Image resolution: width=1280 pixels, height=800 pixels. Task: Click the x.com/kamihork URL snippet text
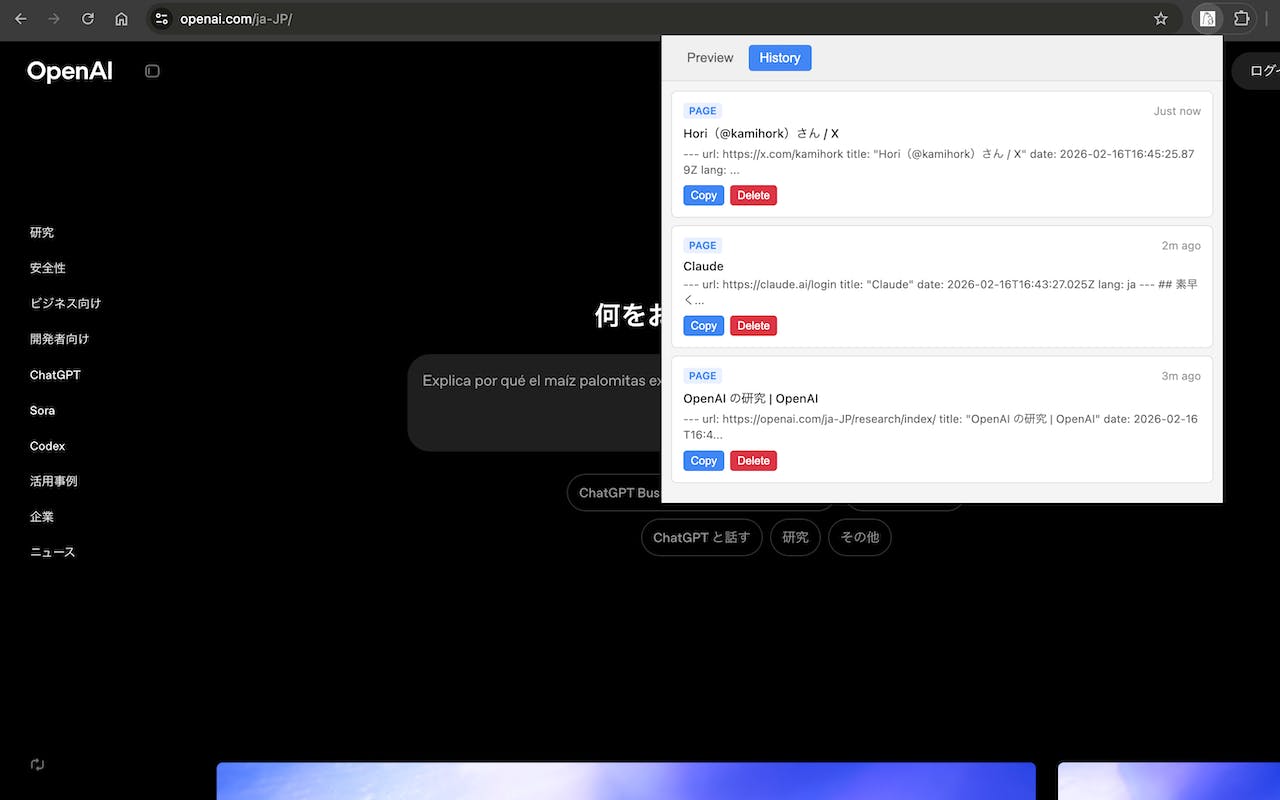coord(941,162)
